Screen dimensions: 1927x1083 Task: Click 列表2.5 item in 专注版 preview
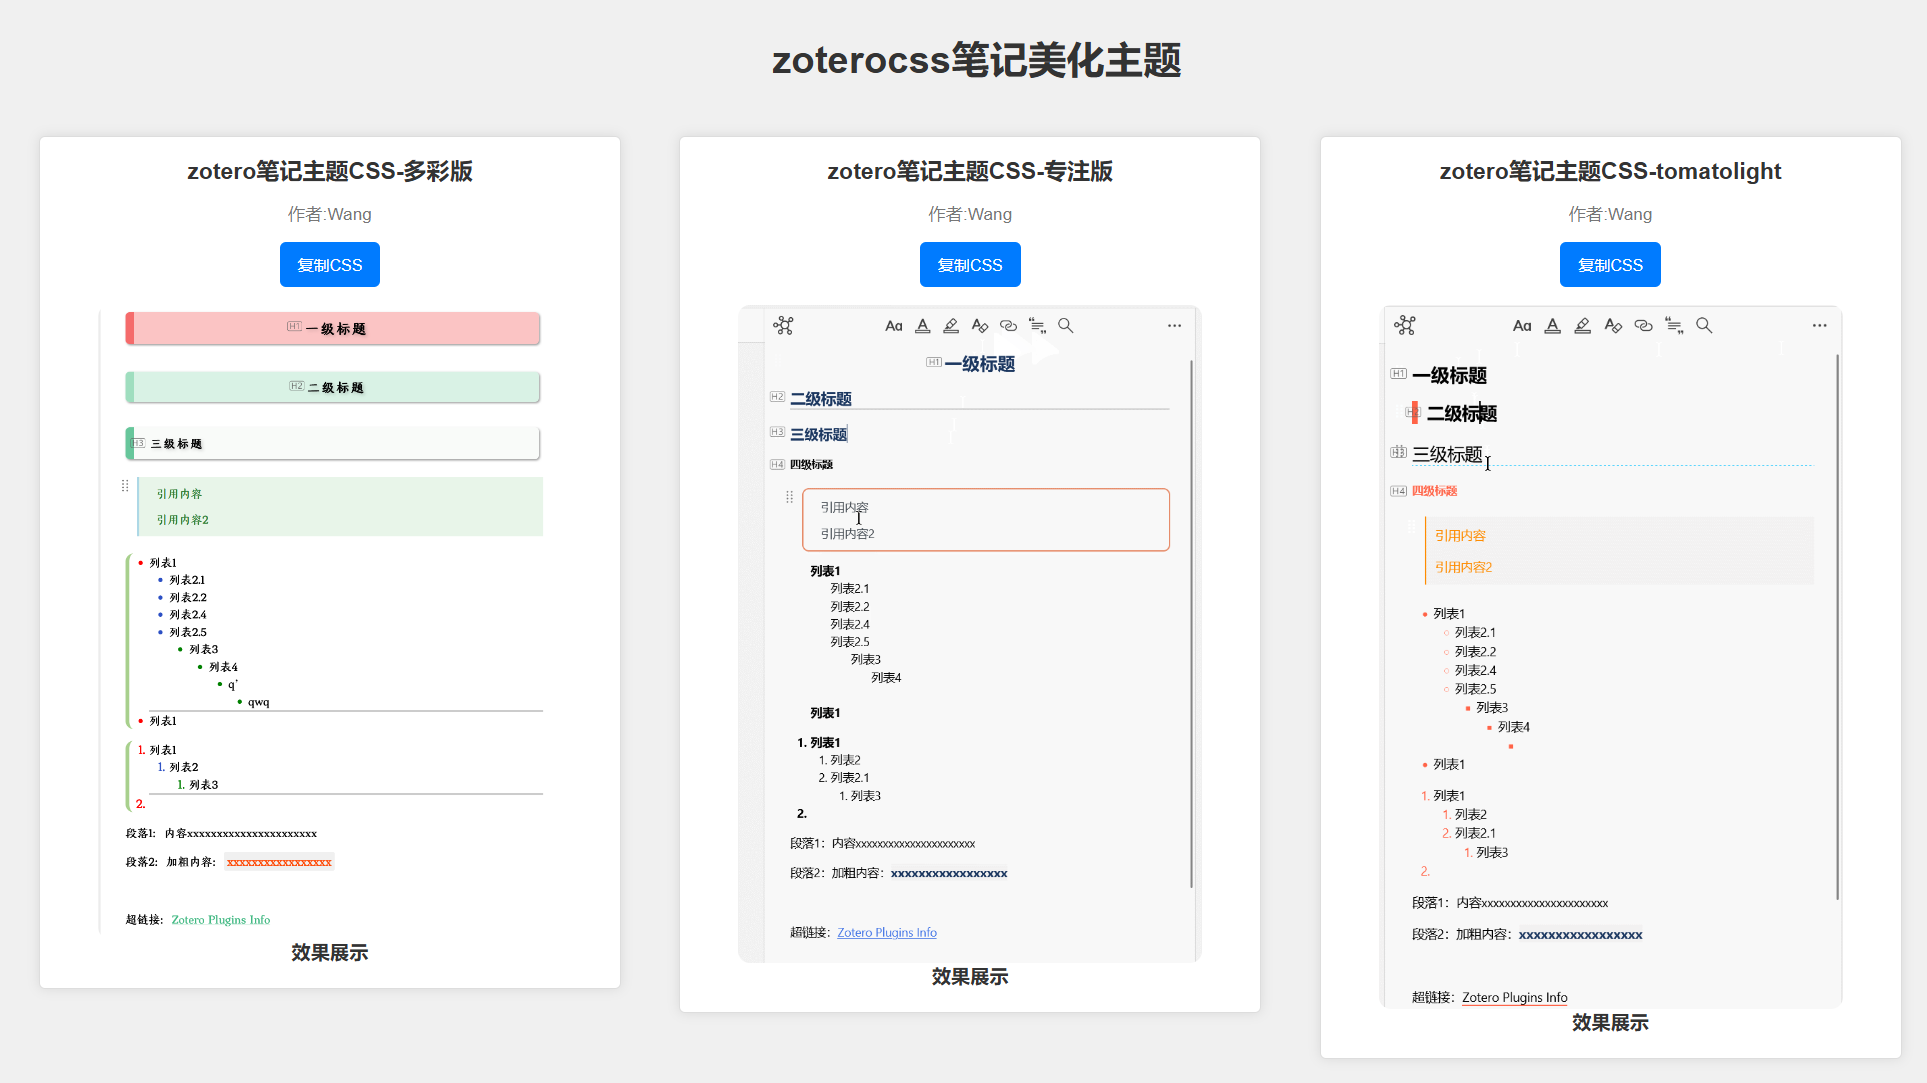850,642
